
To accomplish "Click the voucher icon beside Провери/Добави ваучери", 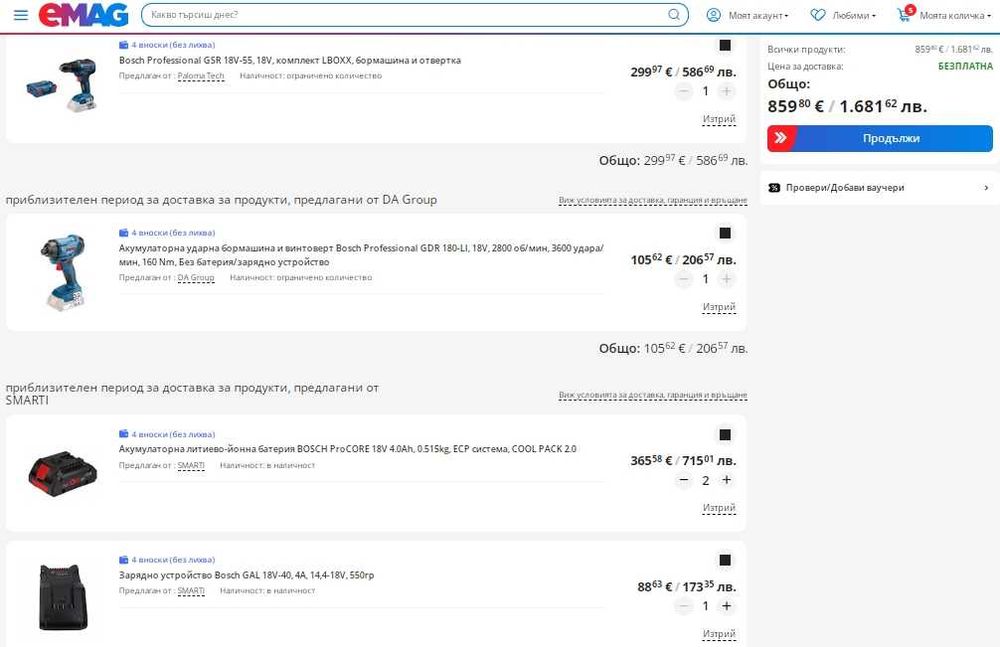I will pyautogui.click(x=774, y=188).
